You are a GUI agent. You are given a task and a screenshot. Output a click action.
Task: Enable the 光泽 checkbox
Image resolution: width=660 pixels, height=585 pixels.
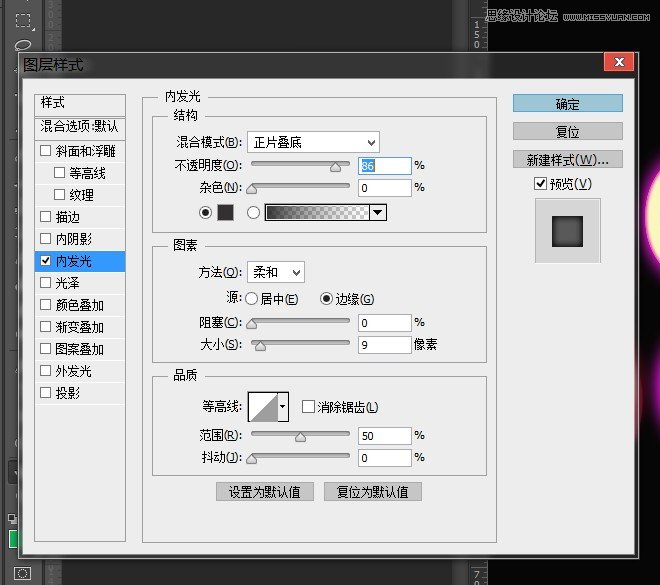45,282
